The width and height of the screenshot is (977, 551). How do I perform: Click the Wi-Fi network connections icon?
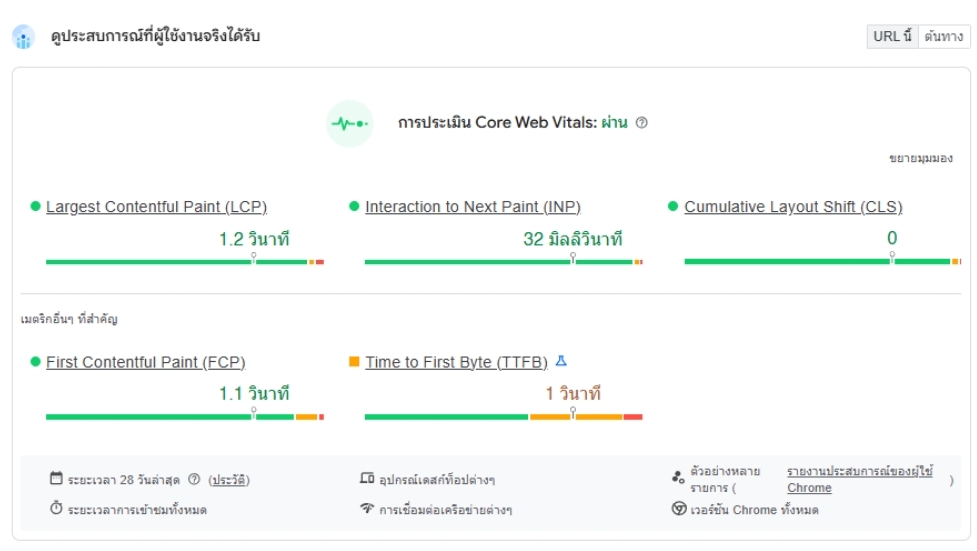tap(367, 509)
